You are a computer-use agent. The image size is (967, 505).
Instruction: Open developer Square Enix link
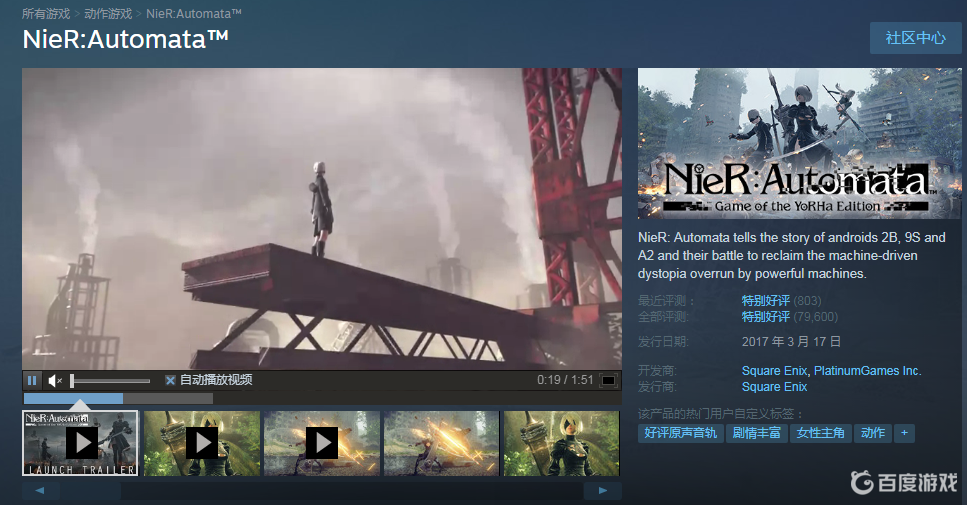pos(774,371)
